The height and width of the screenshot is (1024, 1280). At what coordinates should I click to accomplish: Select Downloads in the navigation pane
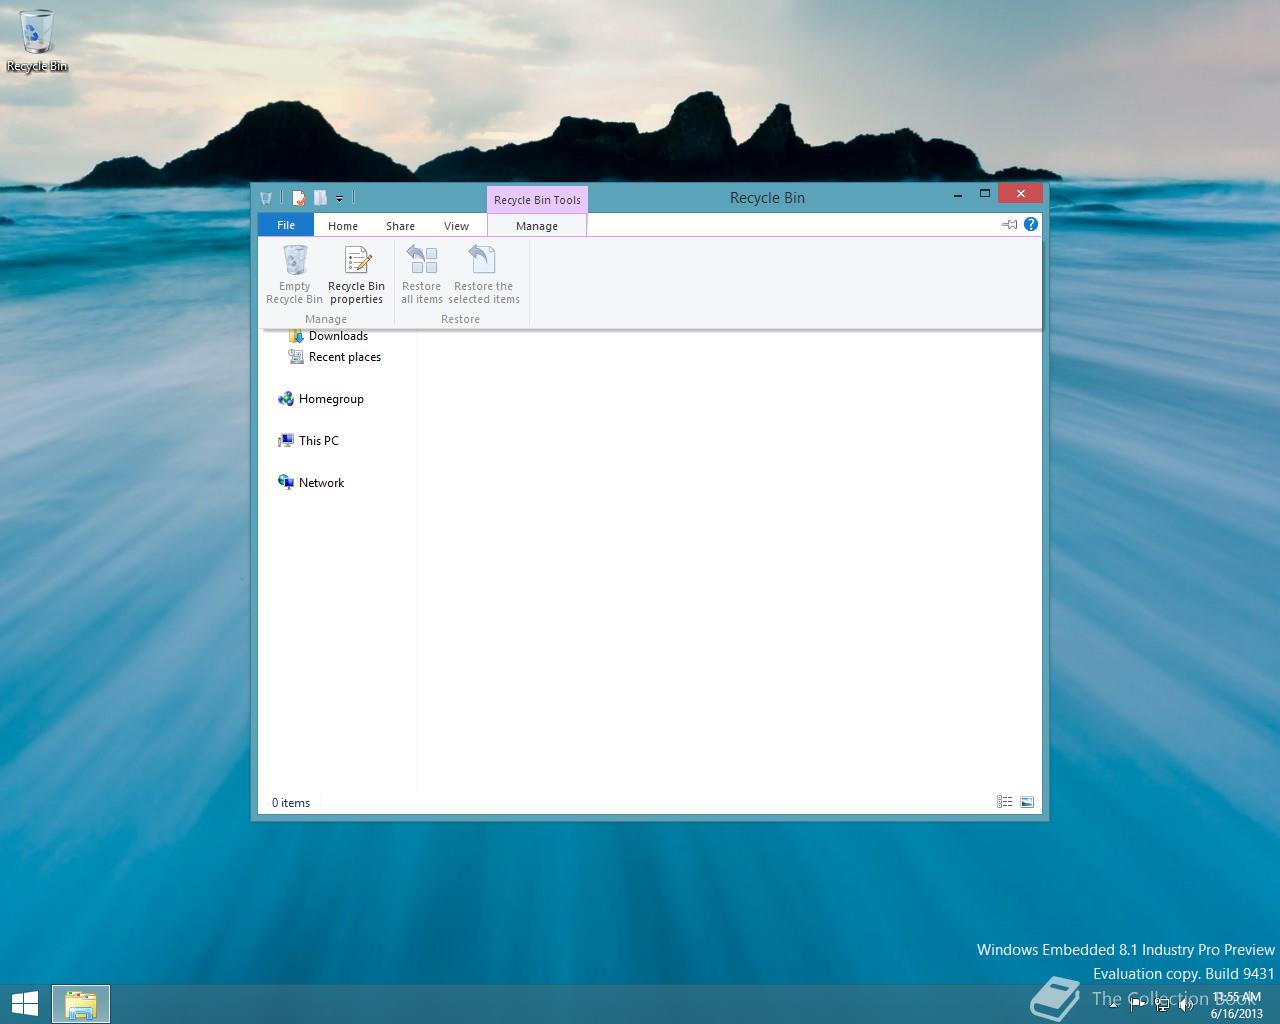pyautogui.click(x=338, y=336)
